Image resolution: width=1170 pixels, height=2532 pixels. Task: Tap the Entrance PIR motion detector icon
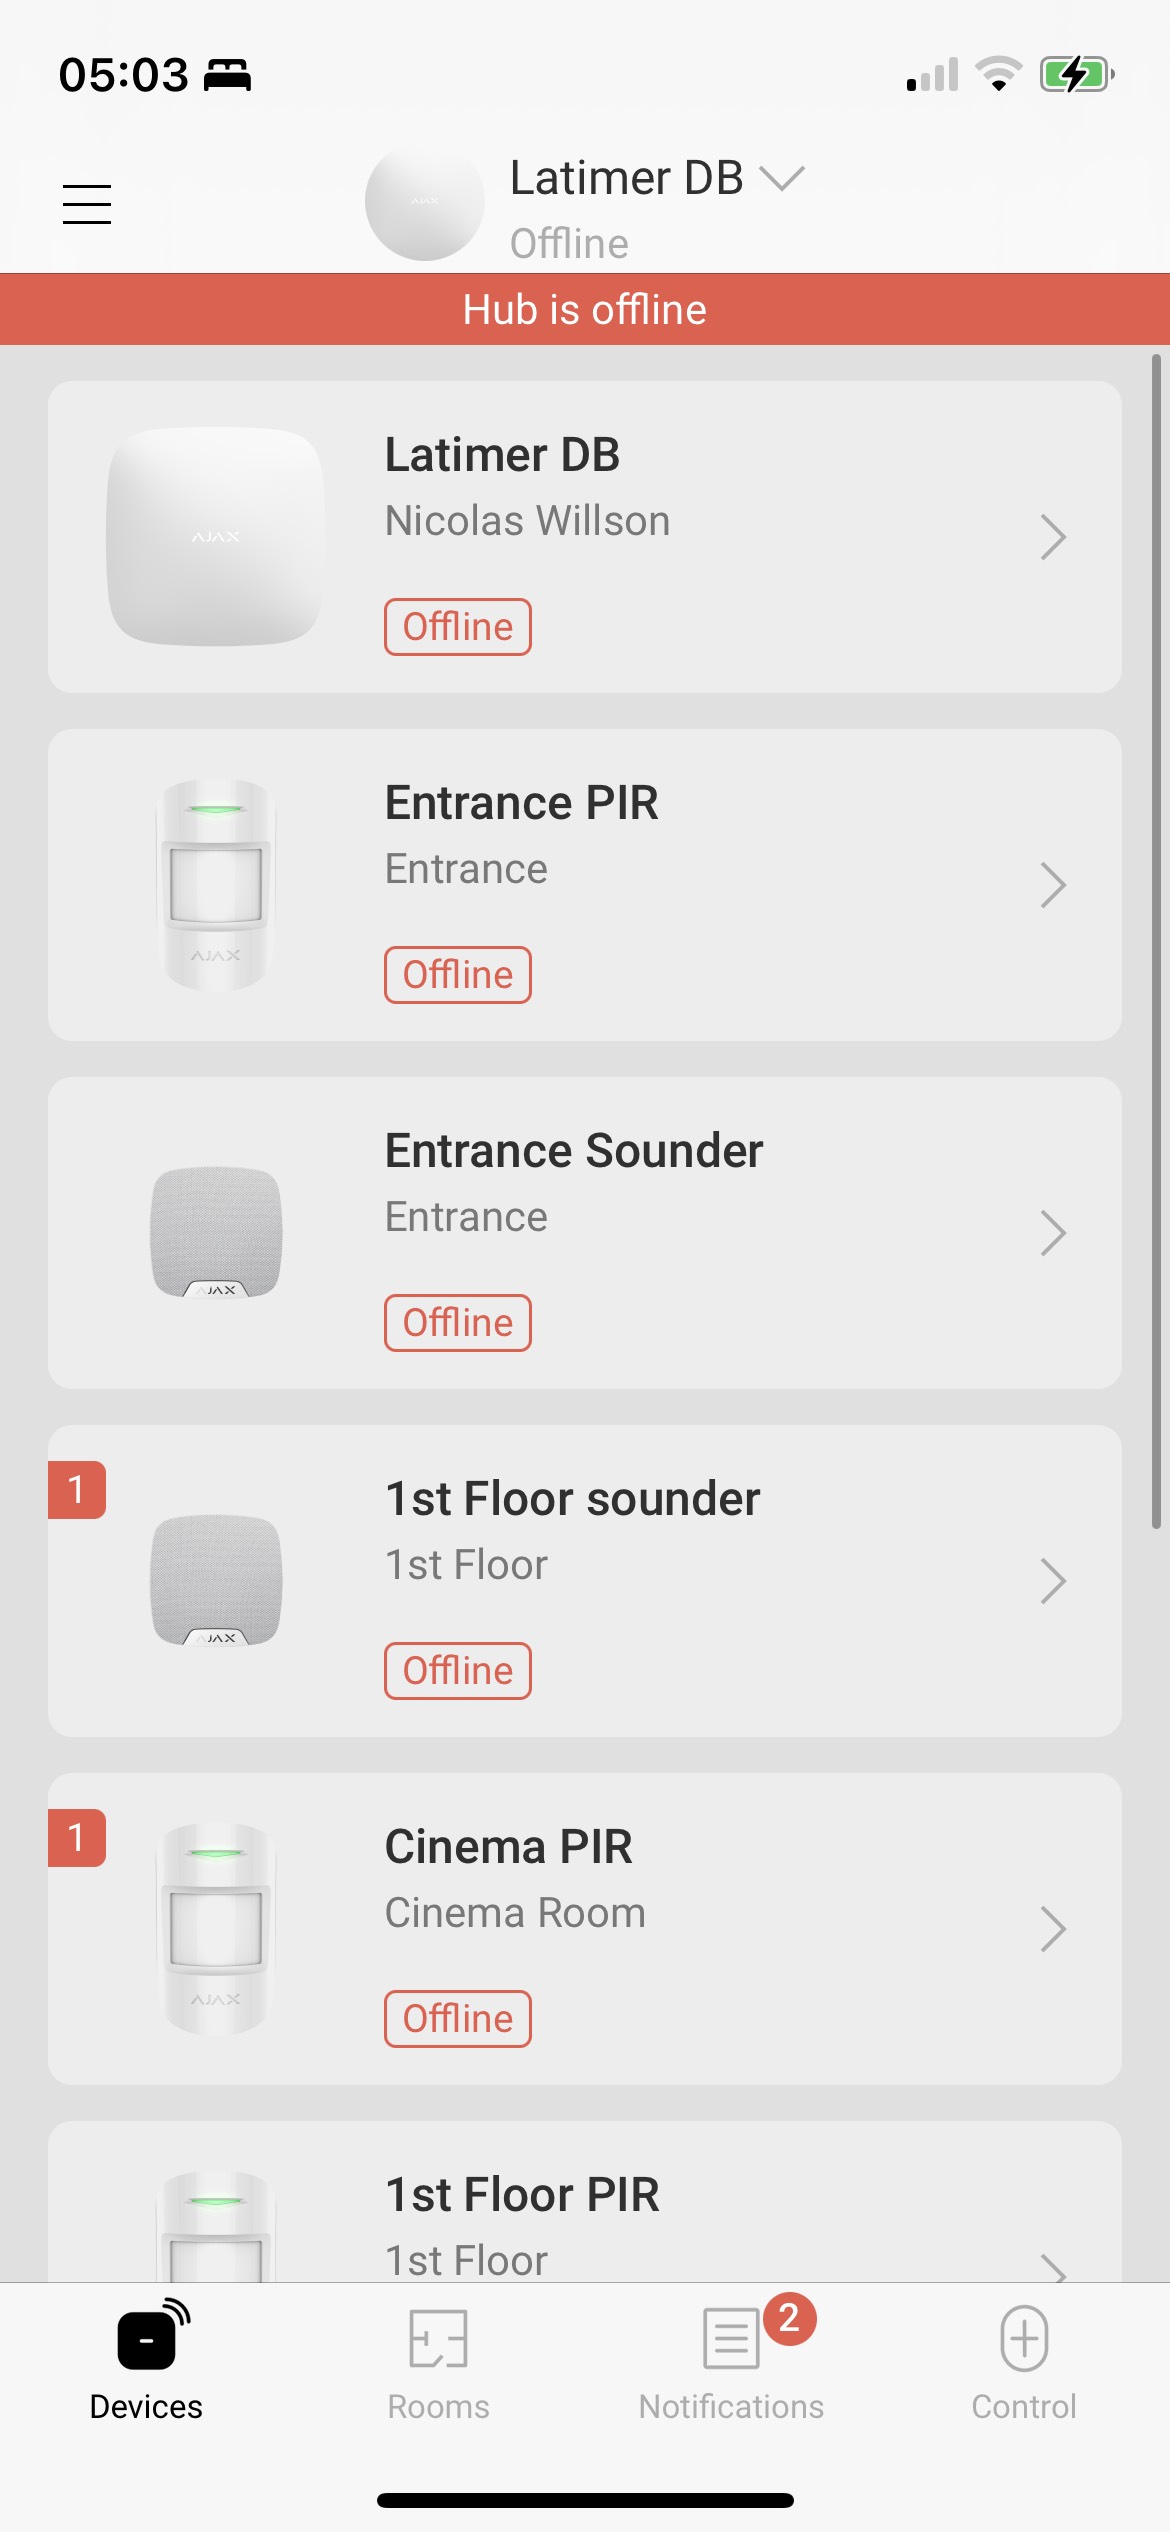click(216, 885)
